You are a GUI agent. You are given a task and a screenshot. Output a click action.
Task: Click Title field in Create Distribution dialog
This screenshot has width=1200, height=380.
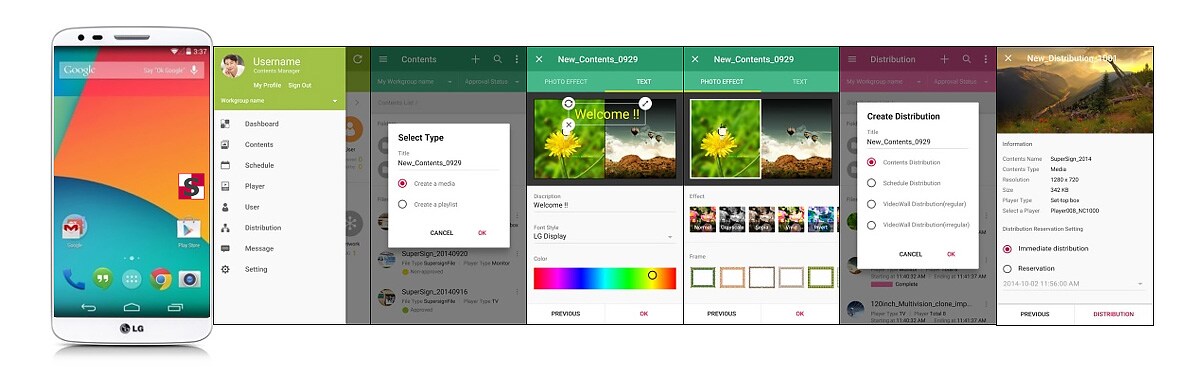(x=918, y=142)
